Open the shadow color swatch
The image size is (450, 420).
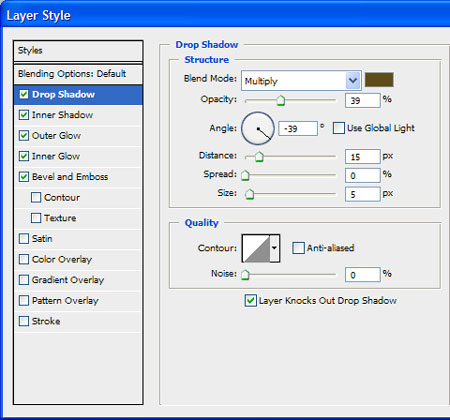[x=379, y=80]
